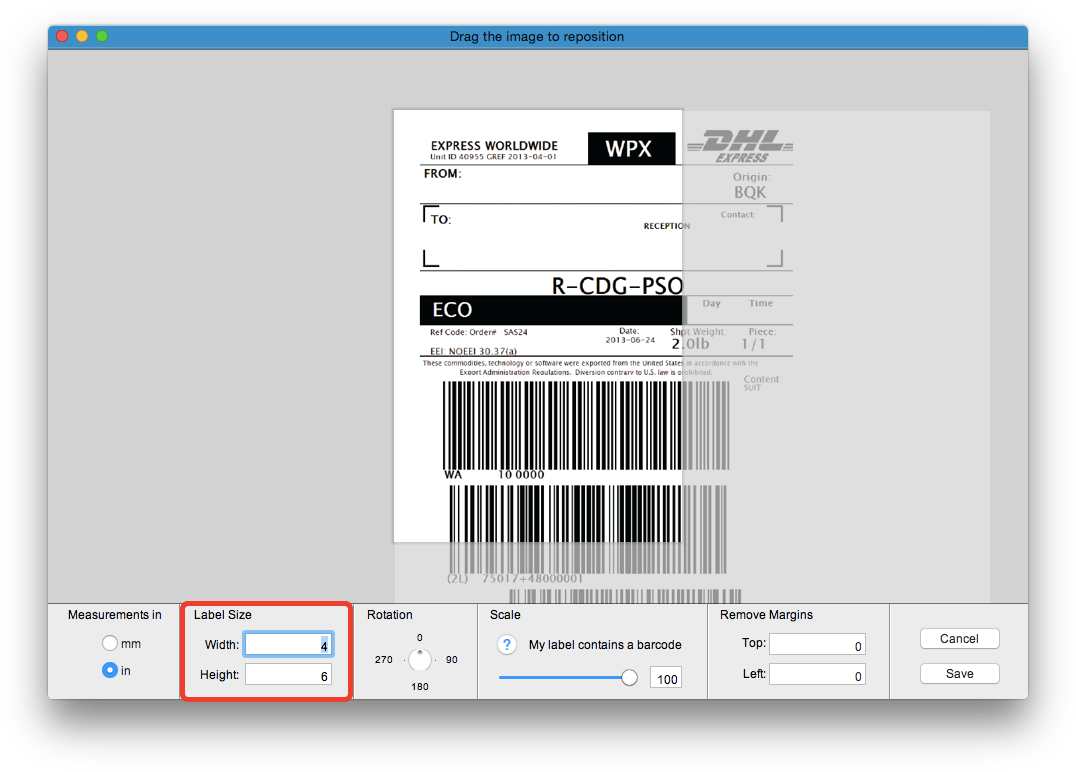This screenshot has height=772, width=1076.
Task: Click the black ECO banner on label
Action: coord(550,310)
